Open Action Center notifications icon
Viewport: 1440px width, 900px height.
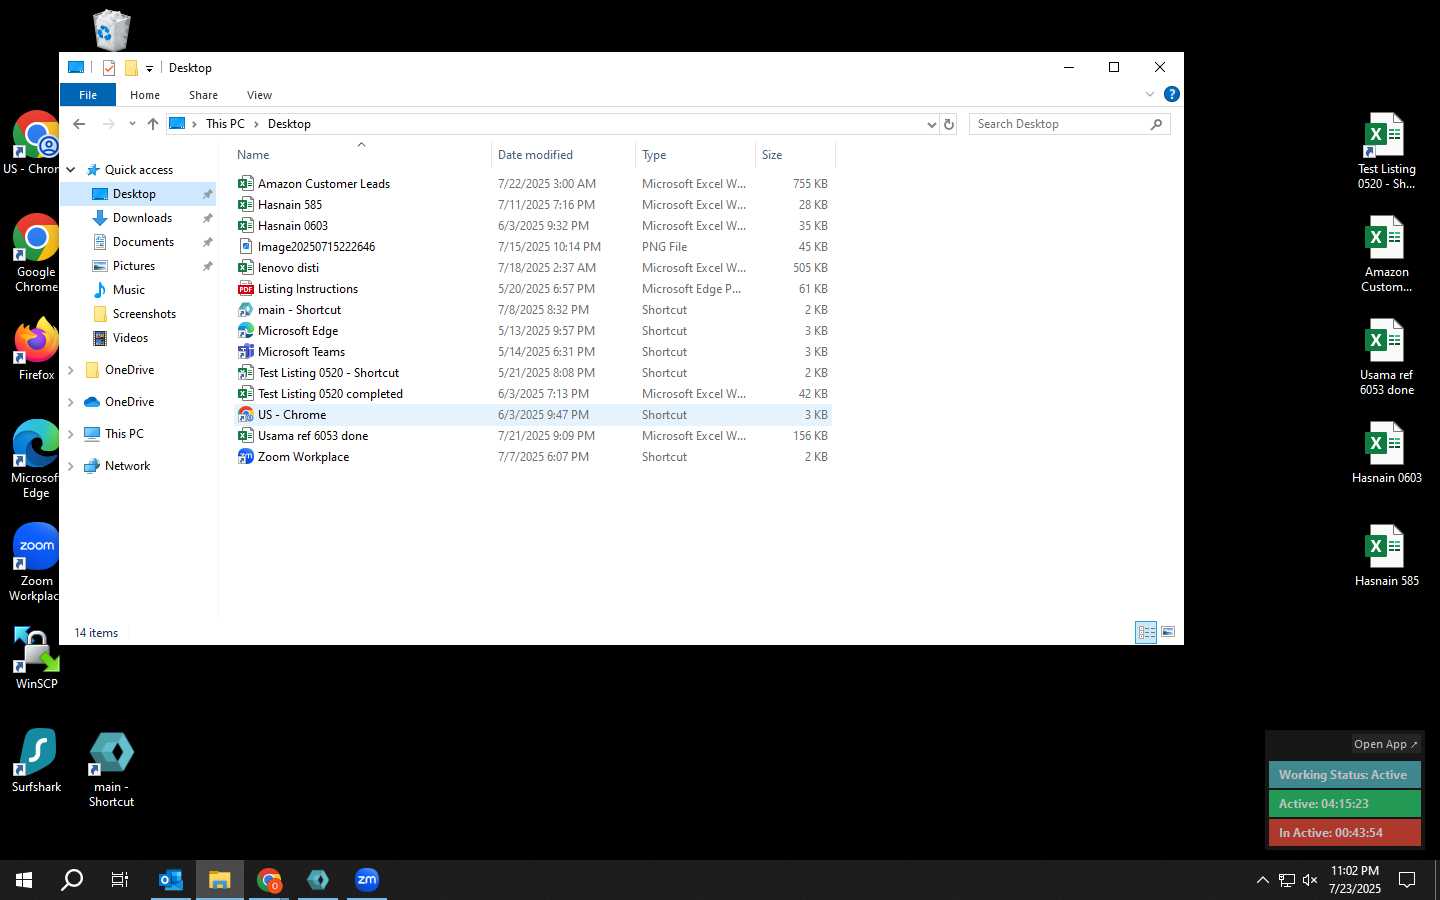point(1407,880)
